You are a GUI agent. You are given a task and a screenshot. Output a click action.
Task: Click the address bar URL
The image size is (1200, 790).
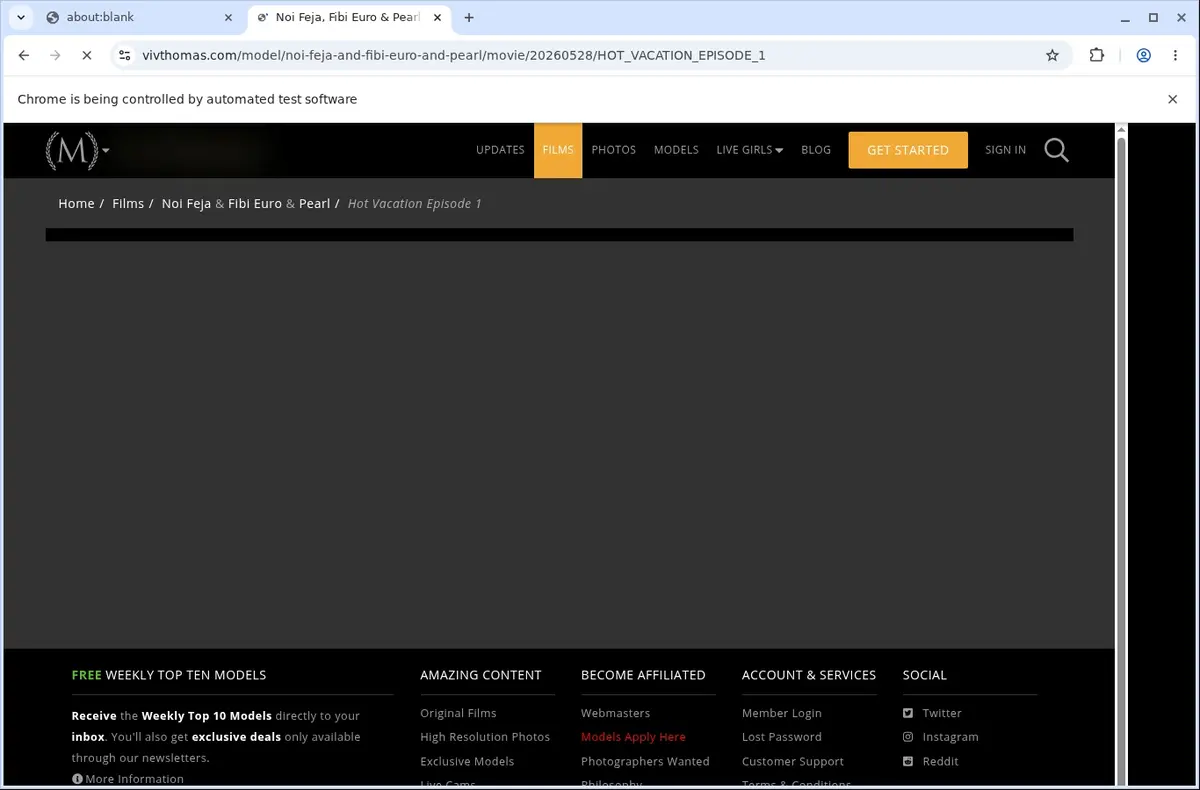[x=454, y=55]
